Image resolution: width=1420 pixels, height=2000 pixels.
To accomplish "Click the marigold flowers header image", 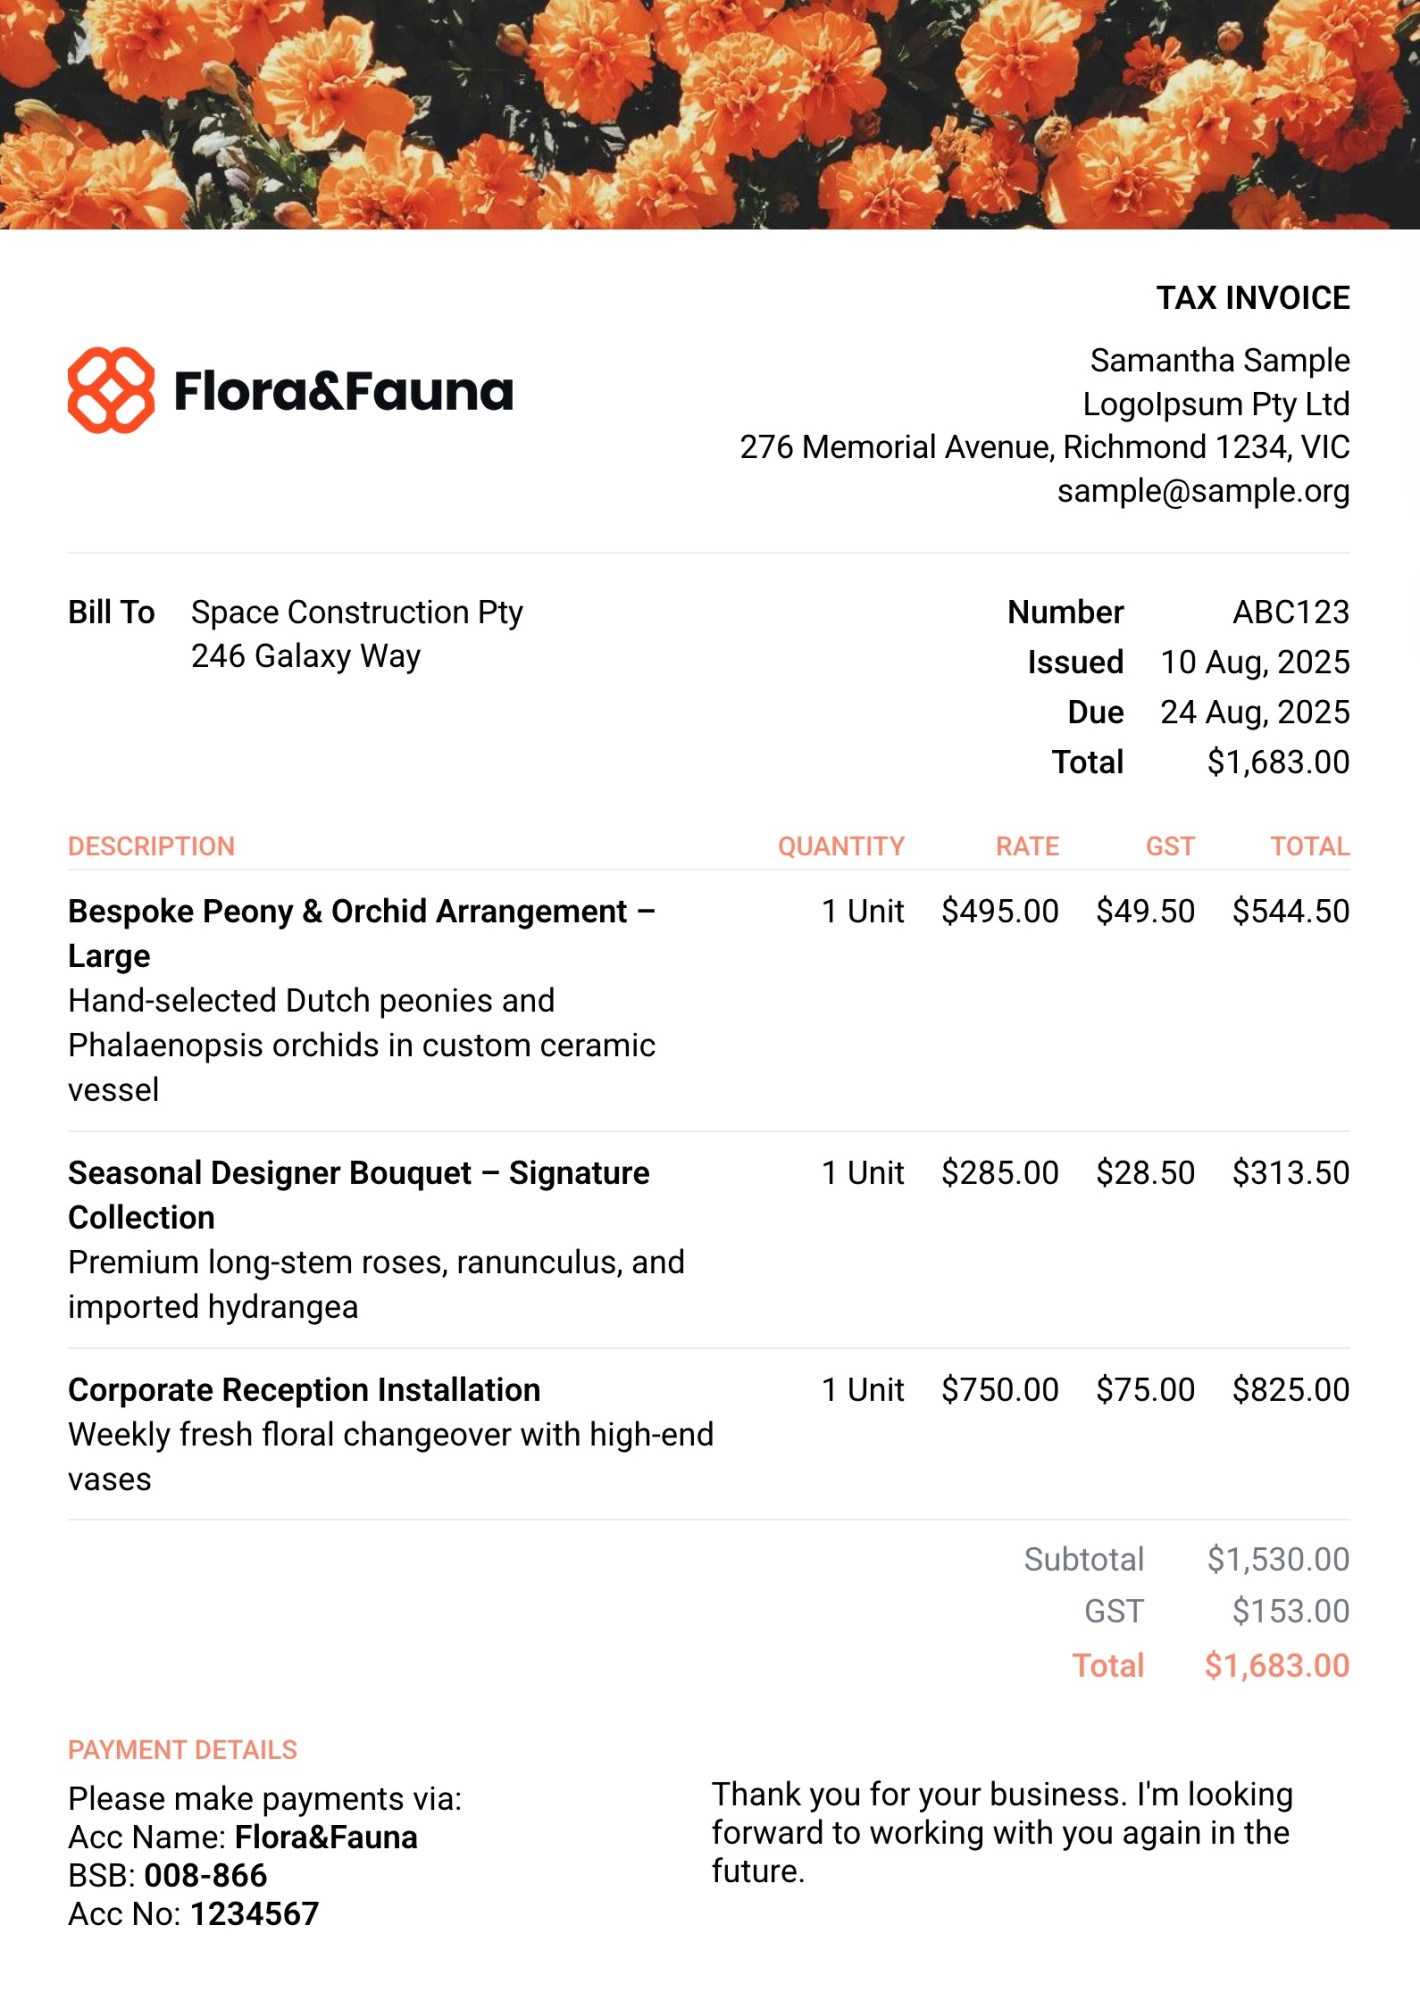I will (710, 114).
